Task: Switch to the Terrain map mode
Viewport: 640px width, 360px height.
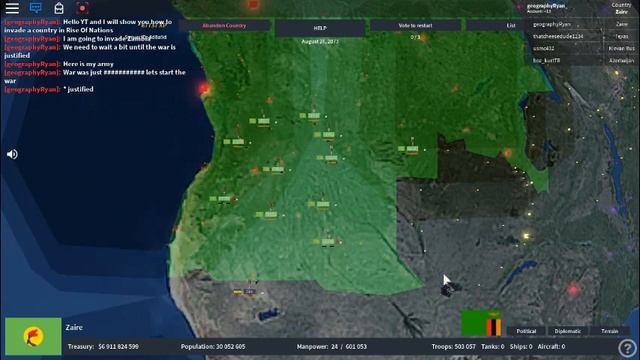Action: pyautogui.click(x=609, y=331)
